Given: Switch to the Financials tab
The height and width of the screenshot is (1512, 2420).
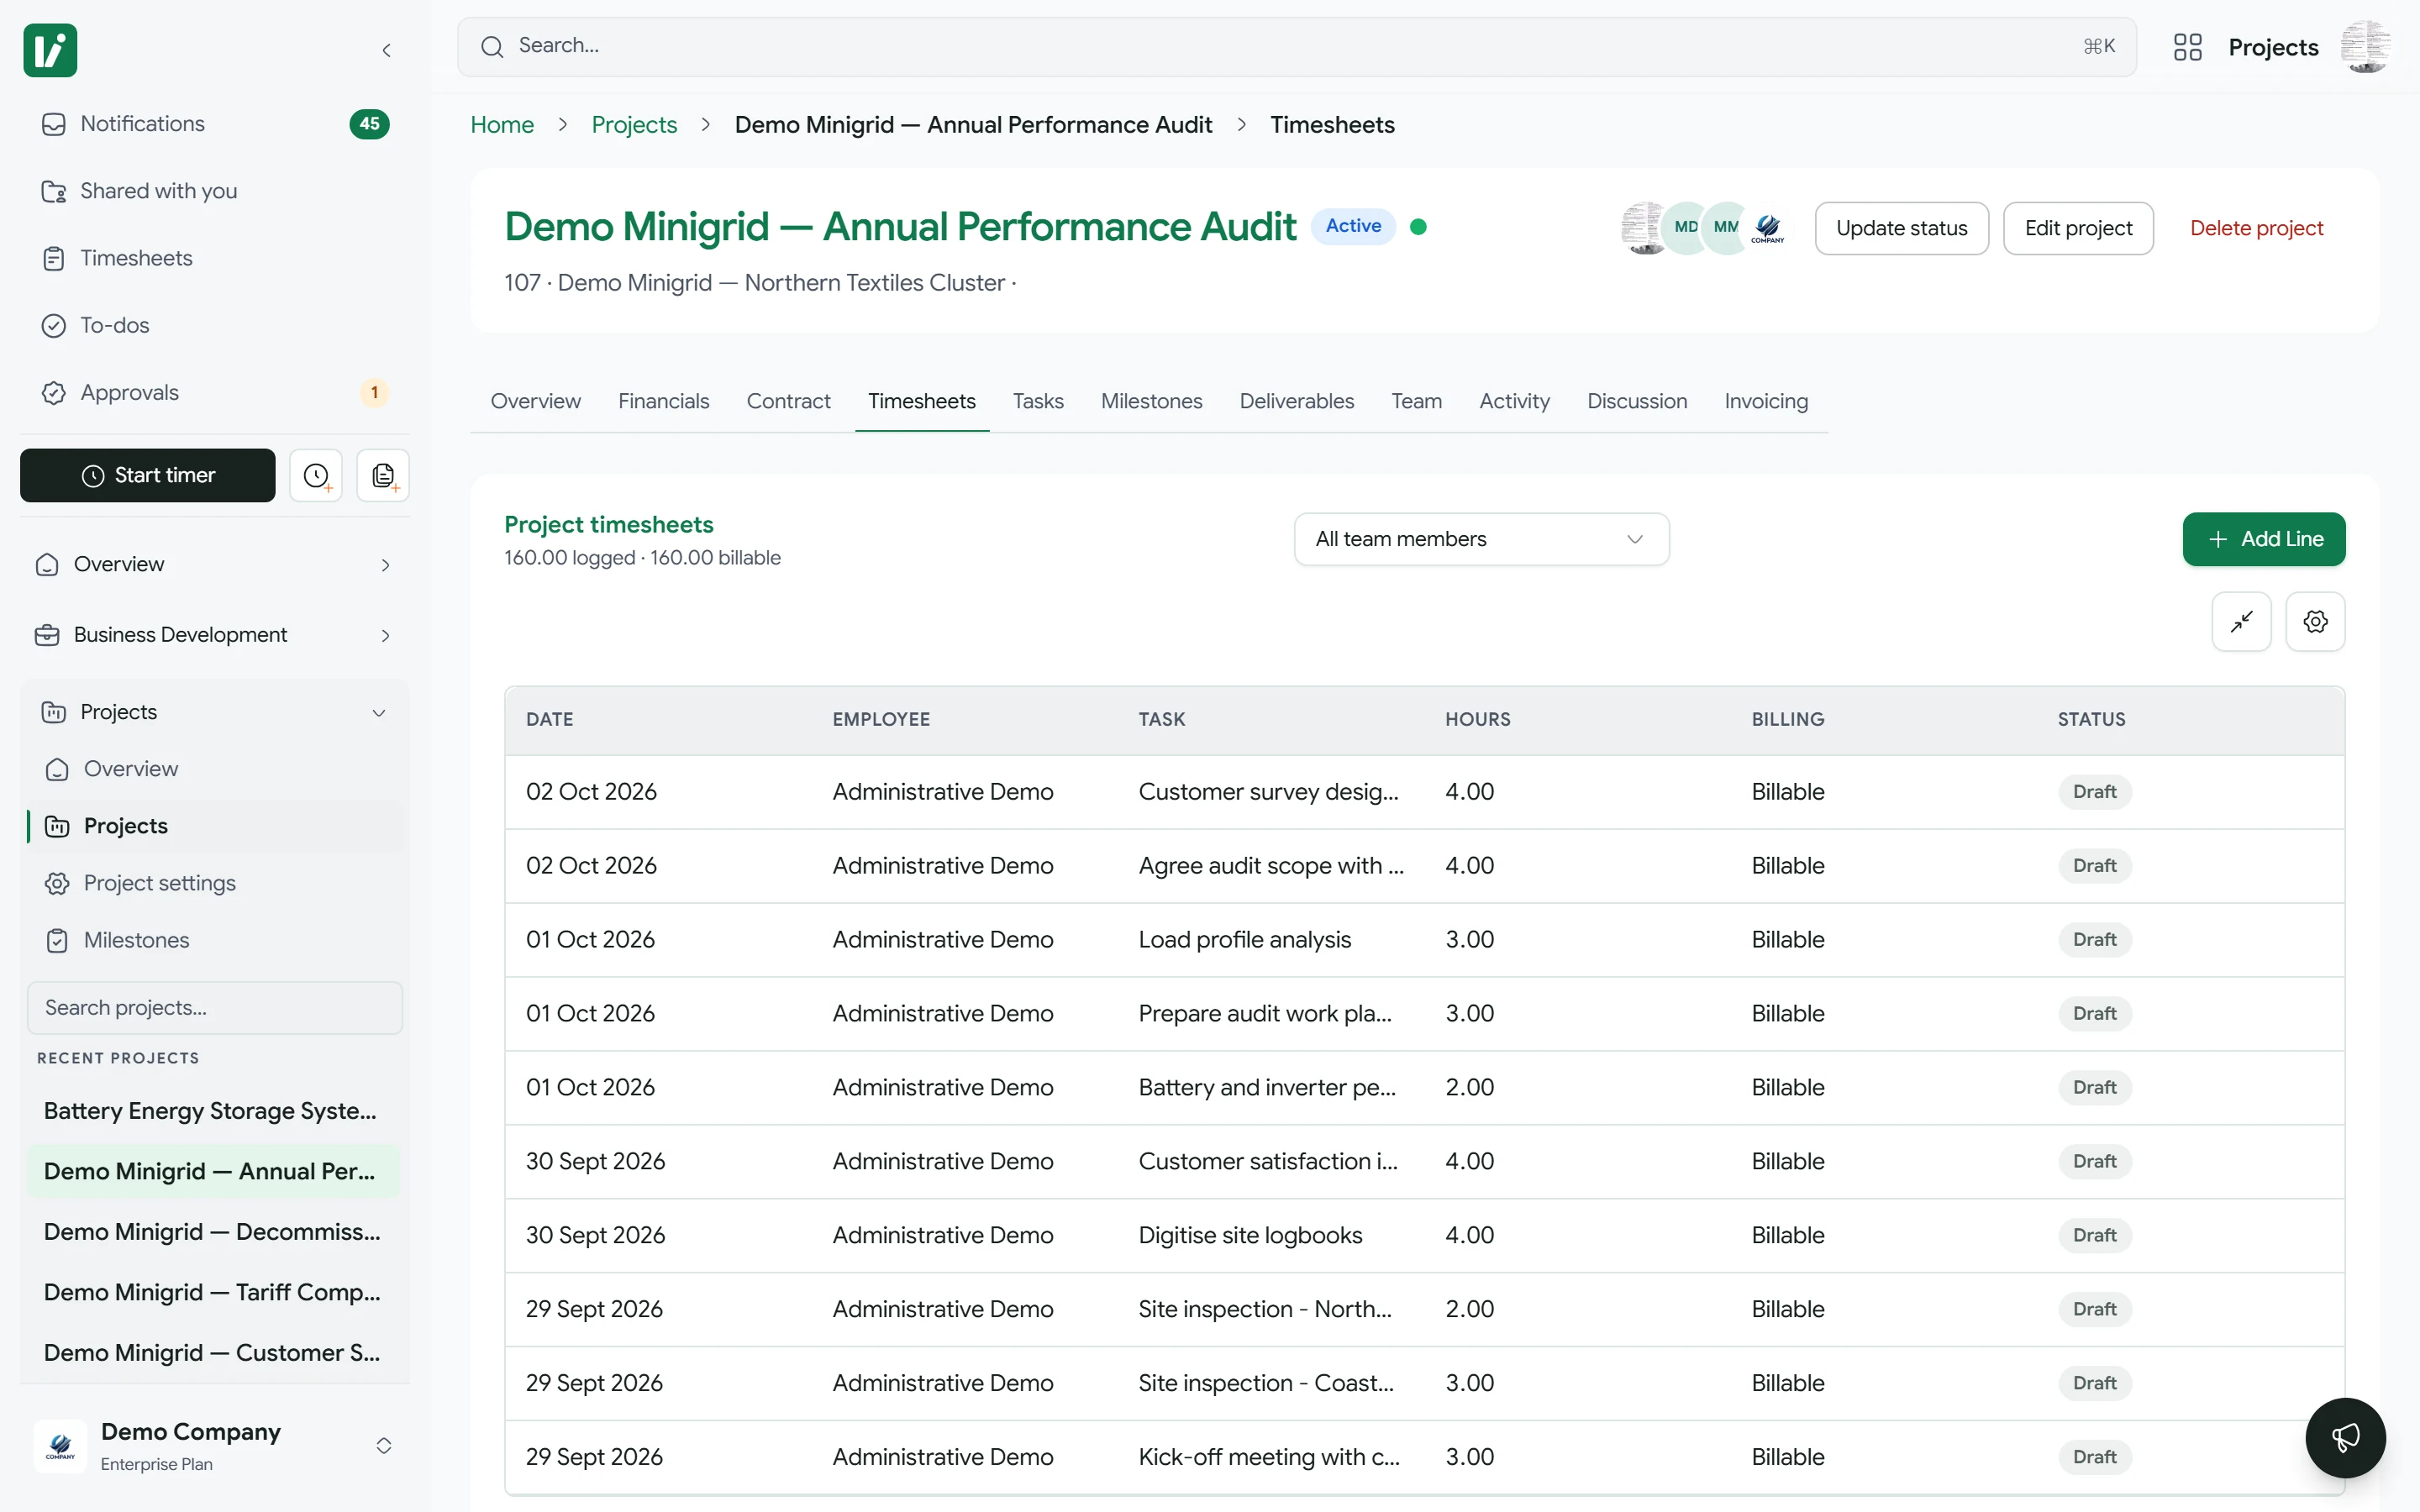Looking at the screenshot, I should [663, 401].
